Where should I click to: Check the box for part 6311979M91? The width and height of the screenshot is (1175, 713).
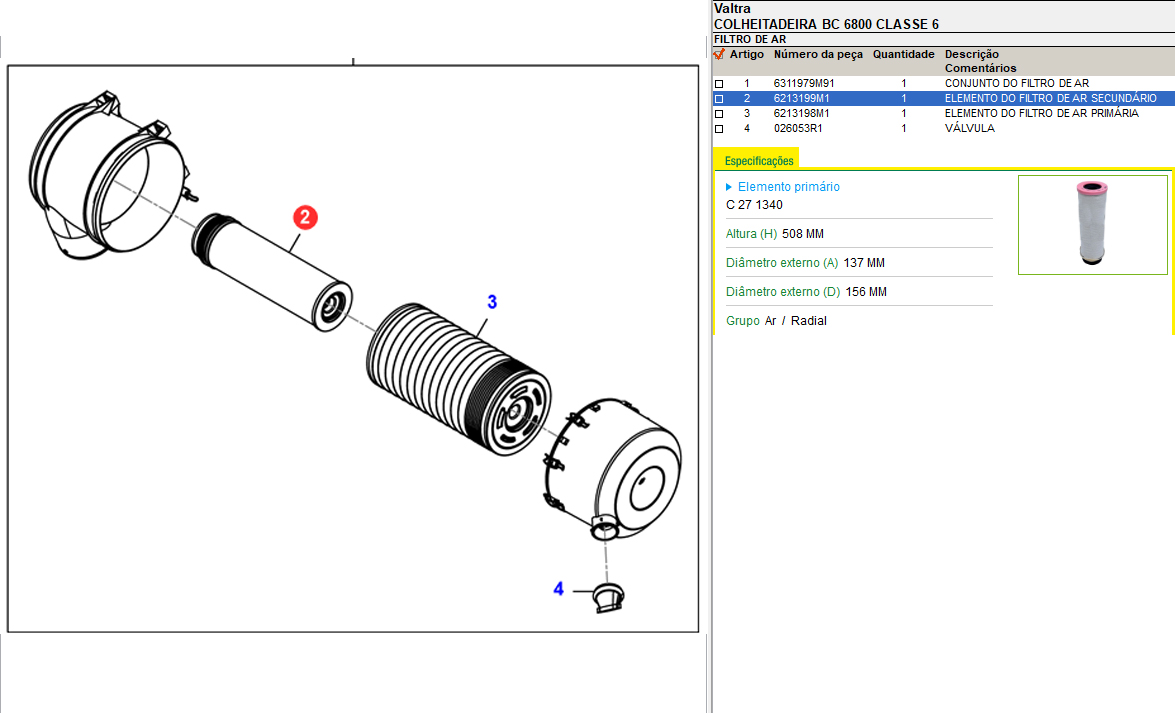719,84
